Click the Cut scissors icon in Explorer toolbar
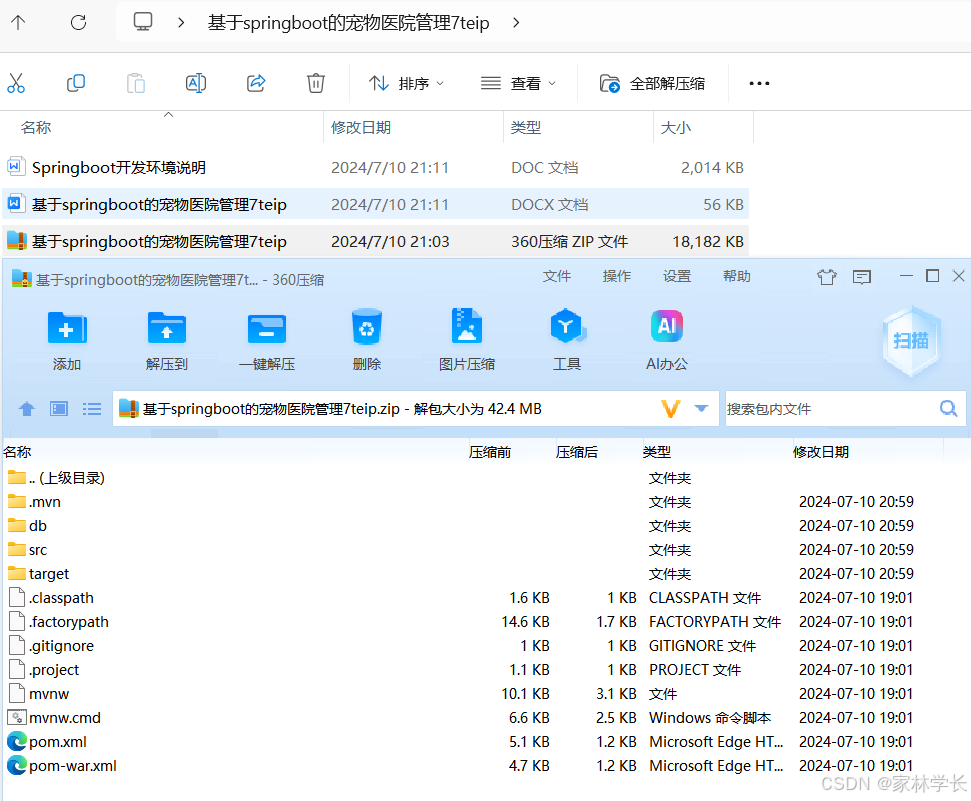Image resolution: width=971 pixels, height=801 pixels. tap(16, 83)
